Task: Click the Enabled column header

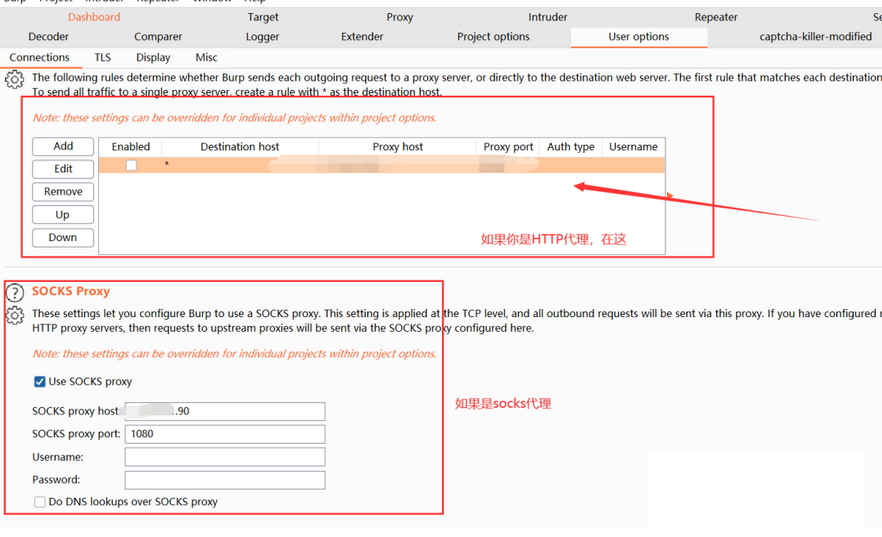Action: [x=130, y=147]
